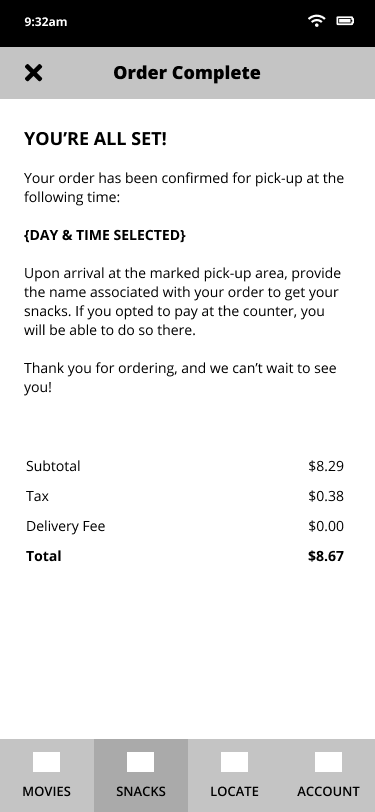Click the YOU'RE ALL SET! heading
This screenshot has height=812, width=375.
pos(95,139)
